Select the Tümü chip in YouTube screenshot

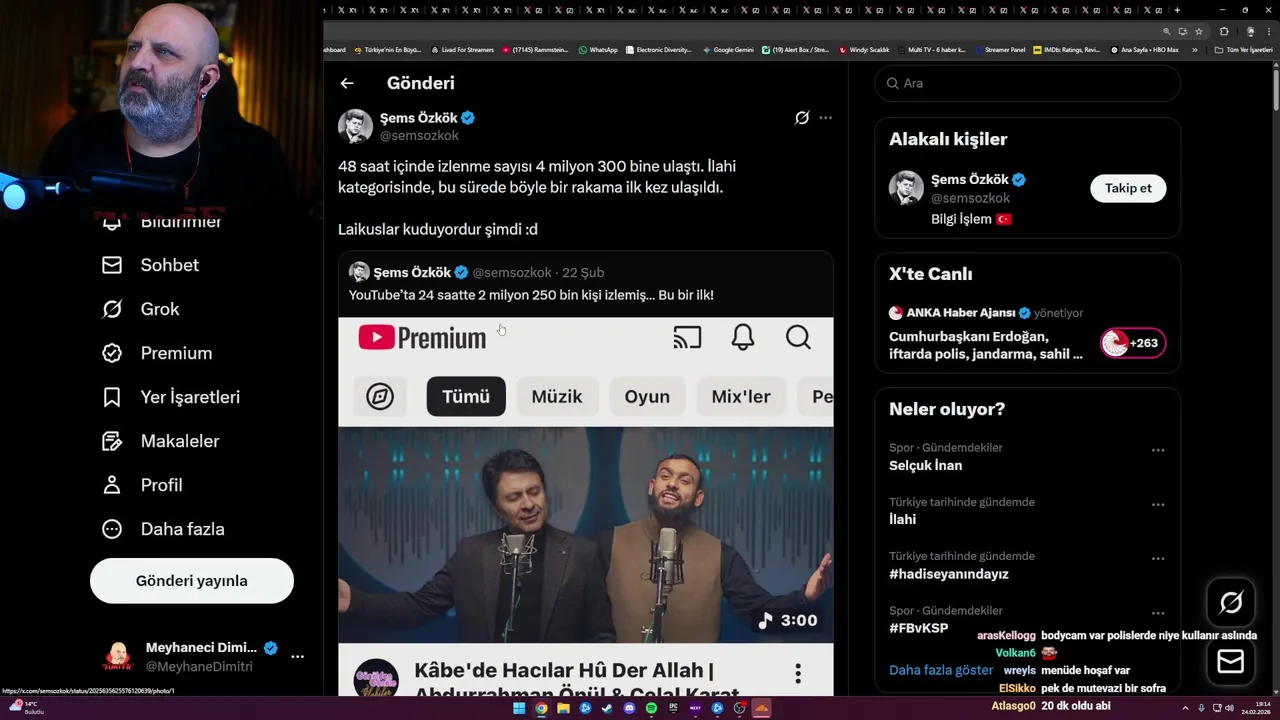pyautogui.click(x=466, y=397)
